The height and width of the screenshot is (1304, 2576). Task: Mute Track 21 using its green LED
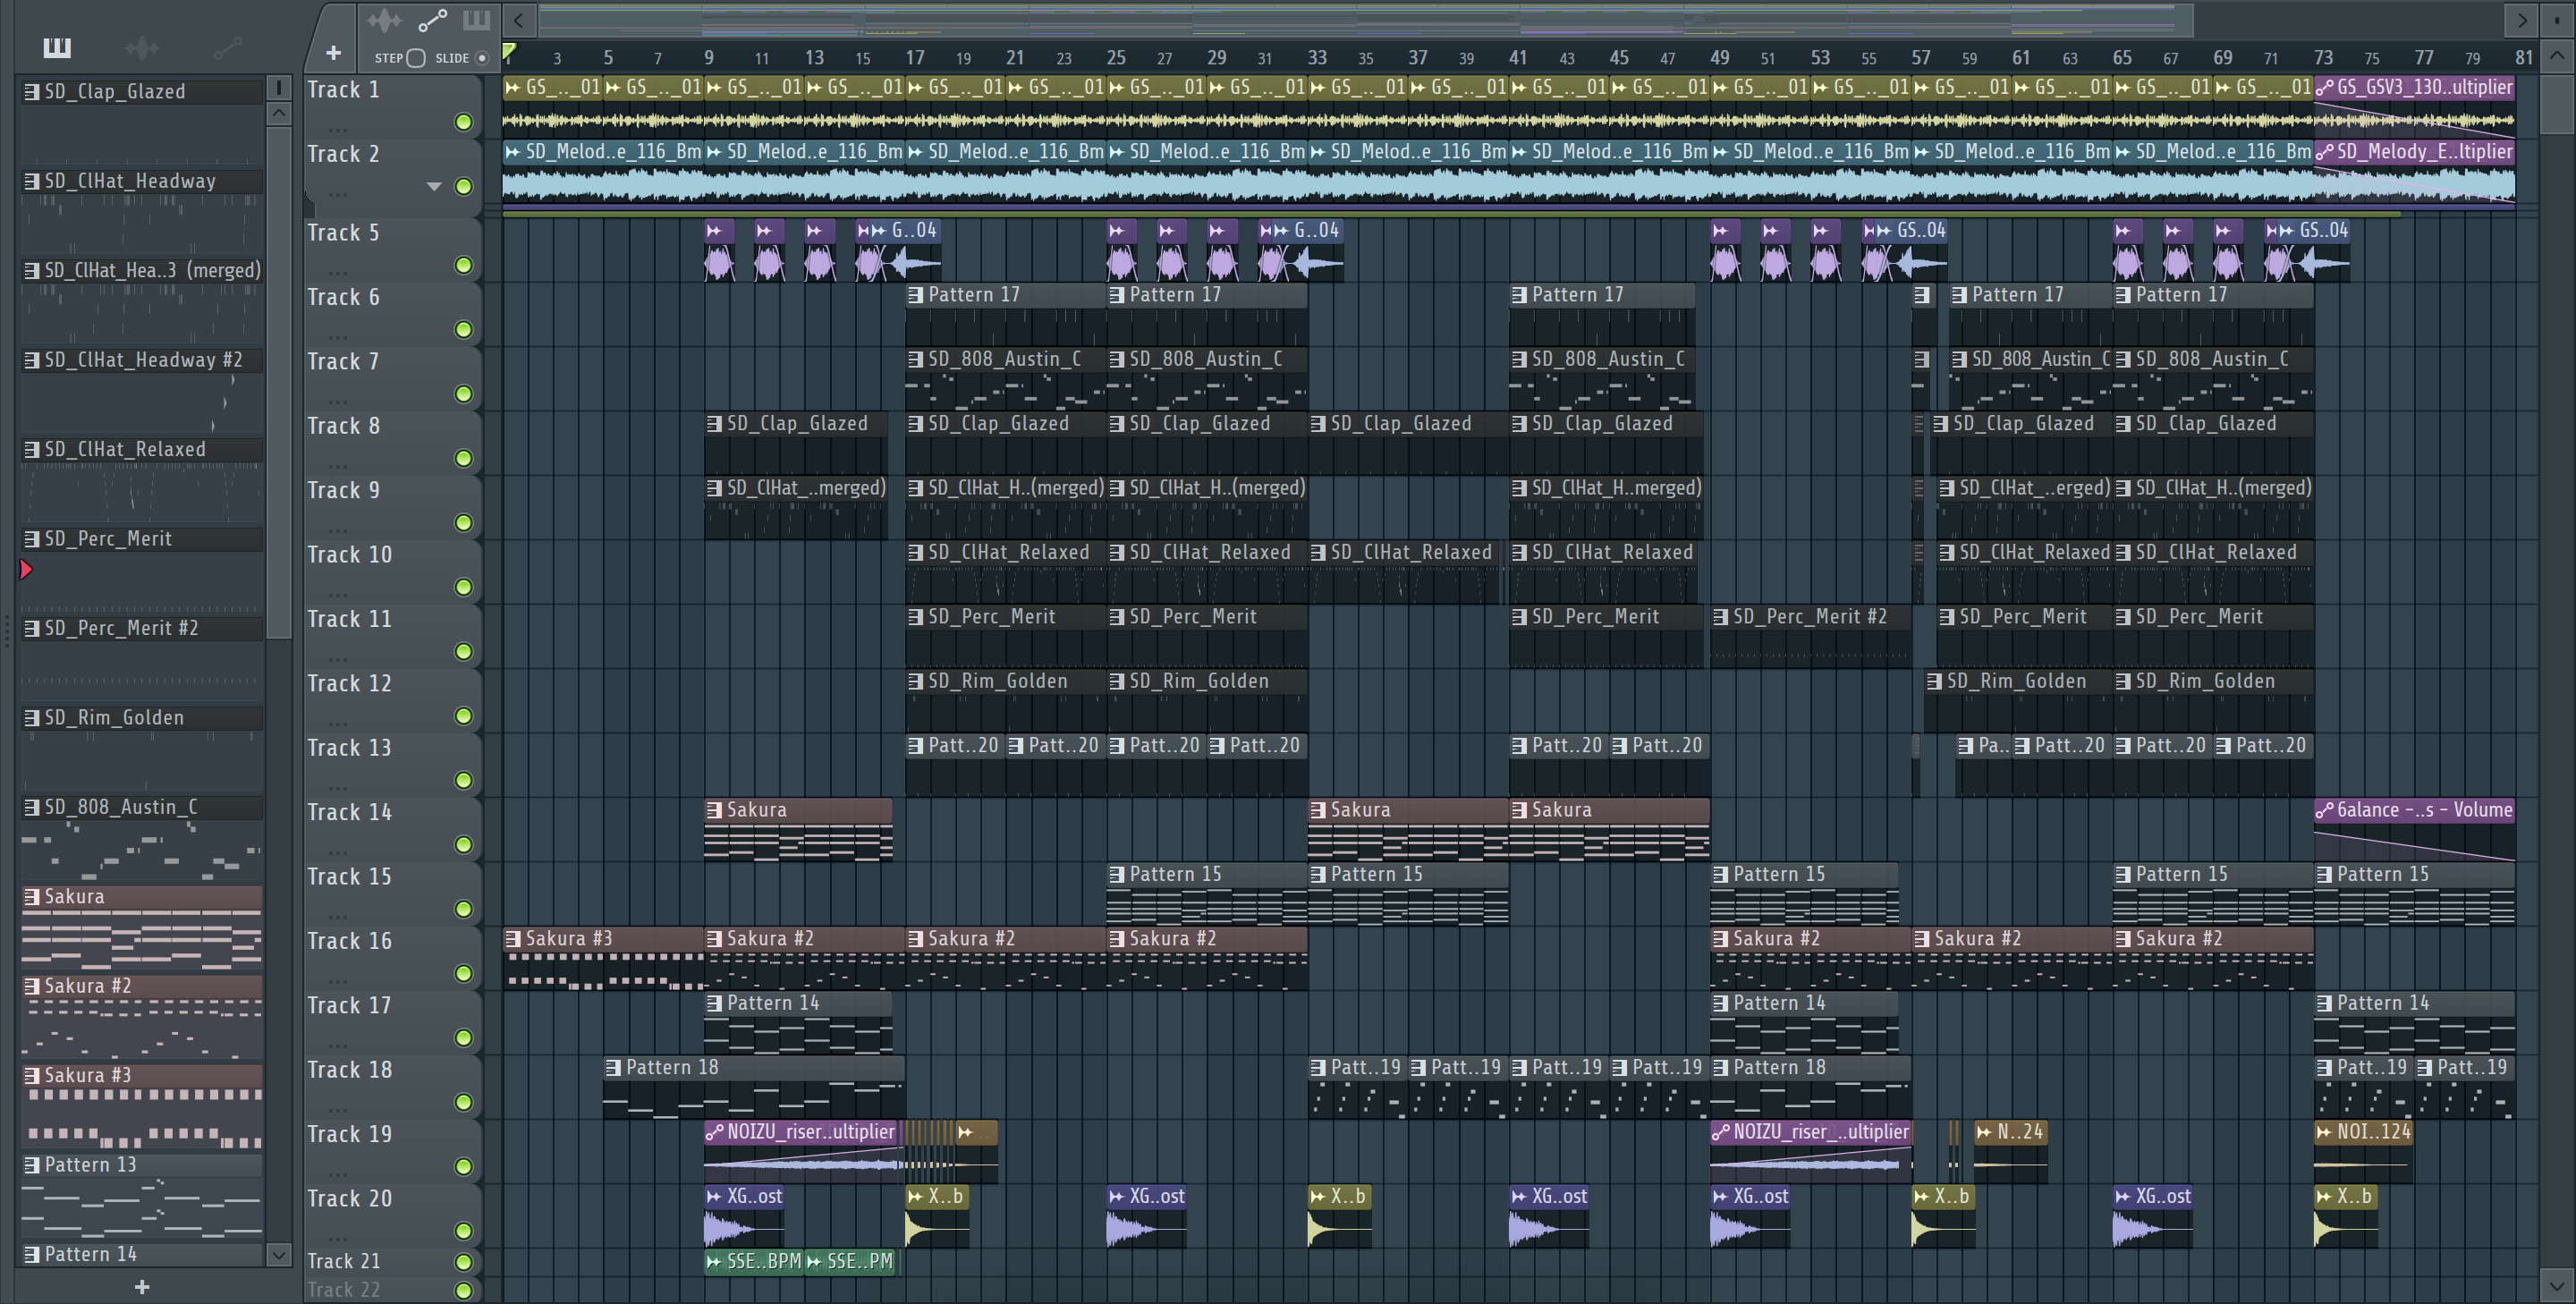463,1262
